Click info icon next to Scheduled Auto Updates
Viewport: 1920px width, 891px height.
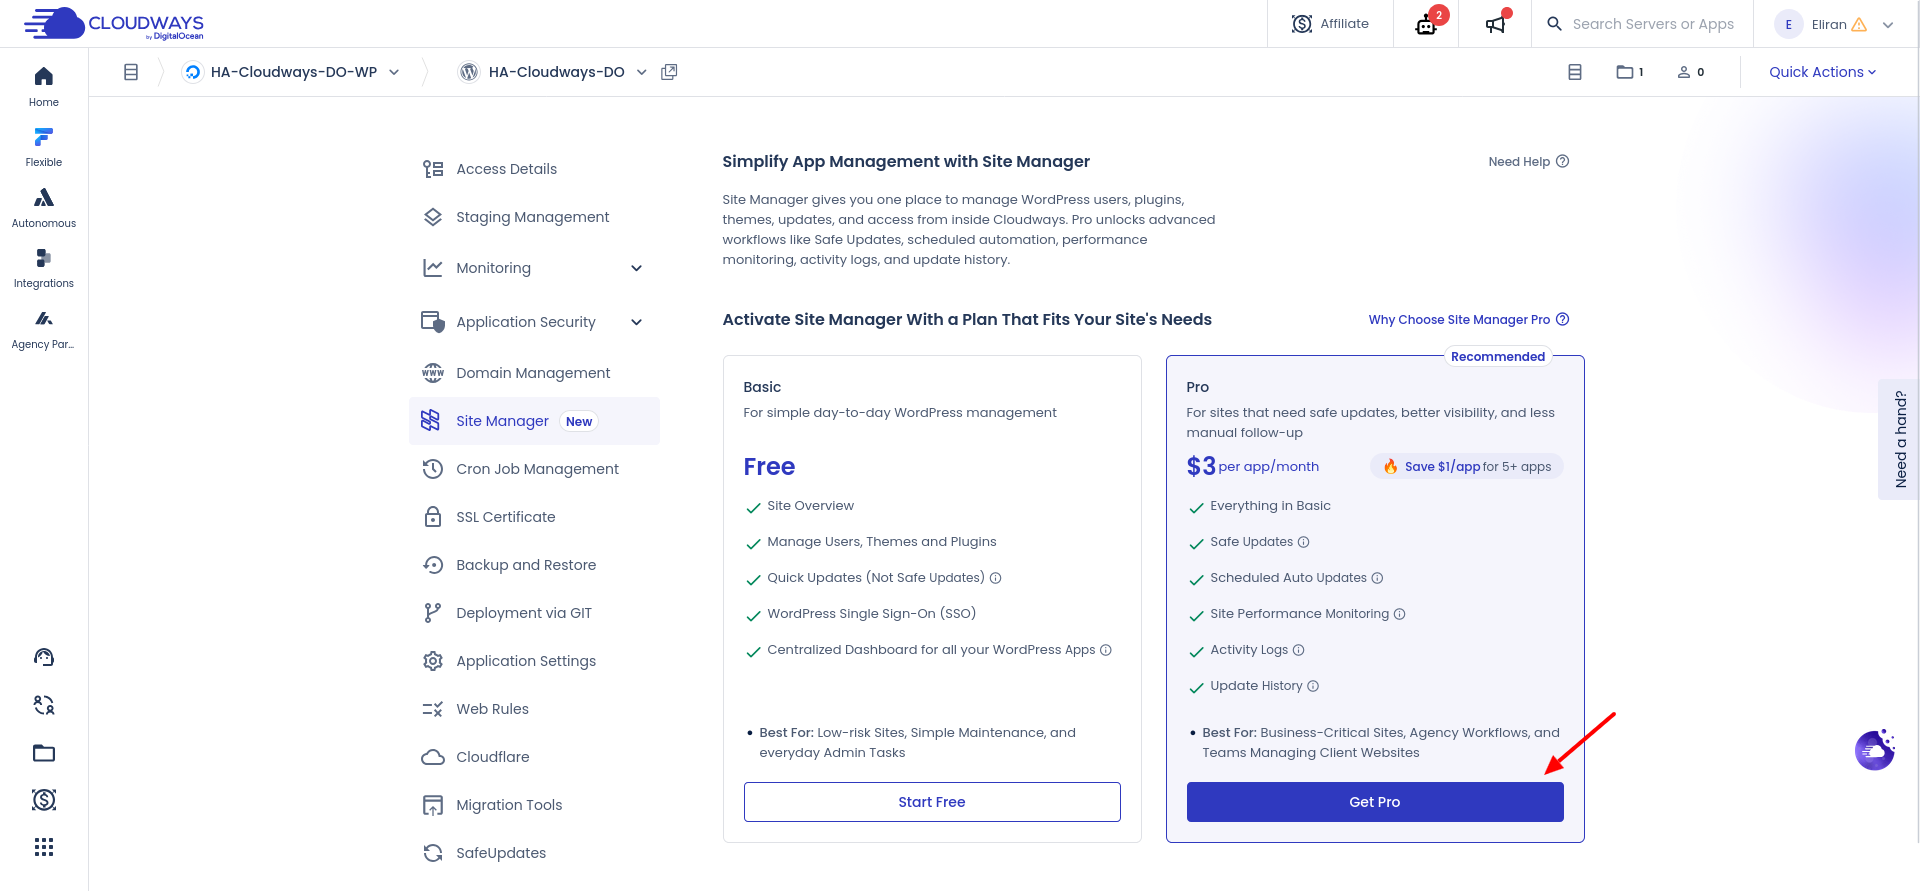[1377, 578]
